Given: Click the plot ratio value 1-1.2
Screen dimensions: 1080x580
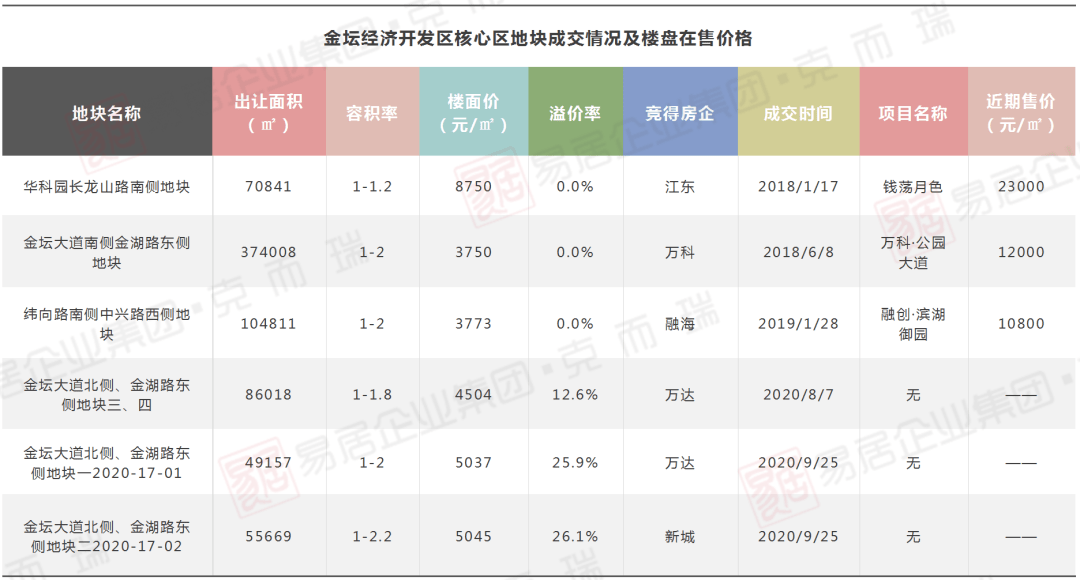Looking at the screenshot, I should pos(372,187).
